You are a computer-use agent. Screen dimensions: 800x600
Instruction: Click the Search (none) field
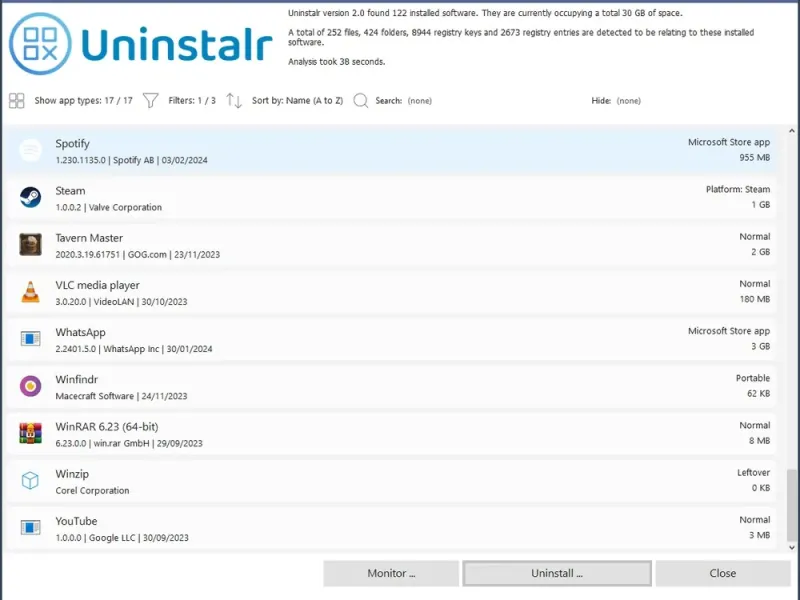pos(404,101)
